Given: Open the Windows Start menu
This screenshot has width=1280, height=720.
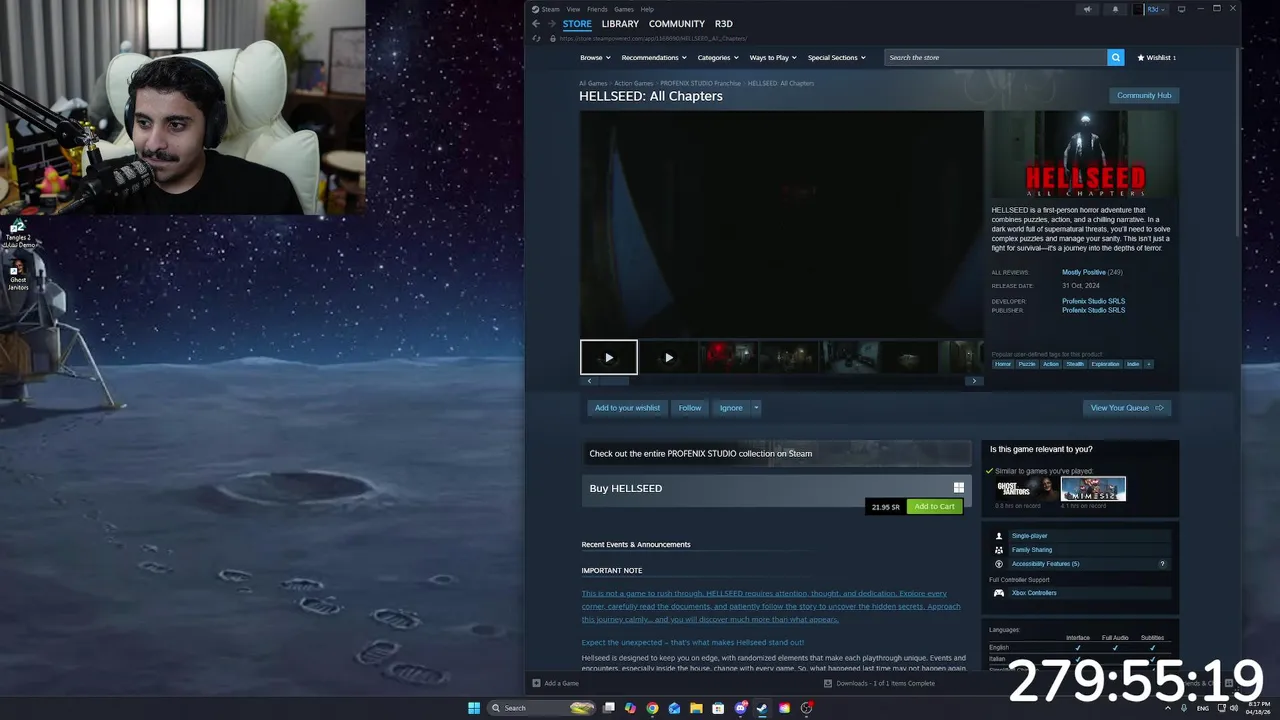Looking at the screenshot, I should pos(474,708).
